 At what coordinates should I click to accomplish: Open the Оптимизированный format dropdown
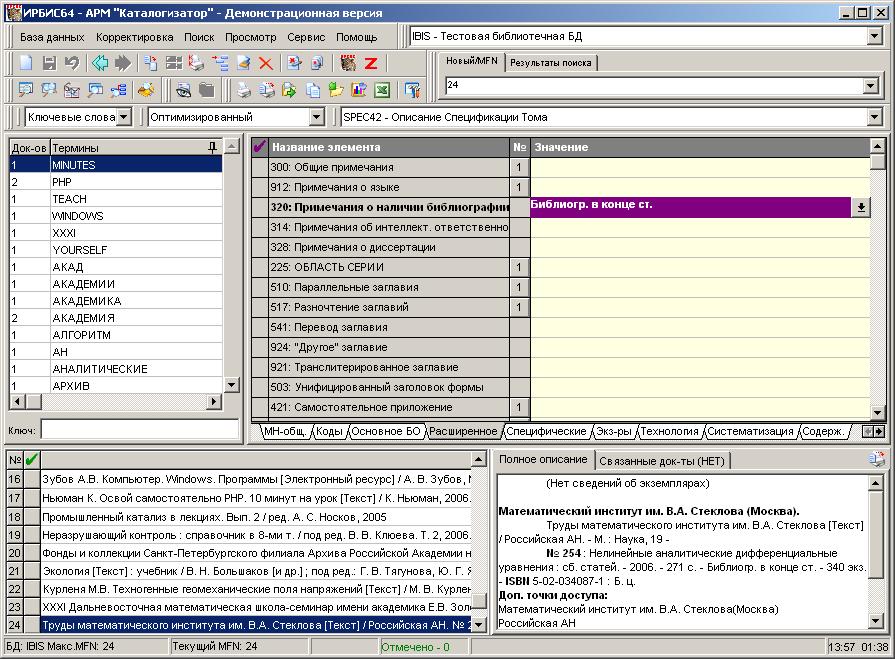click(317, 117)
